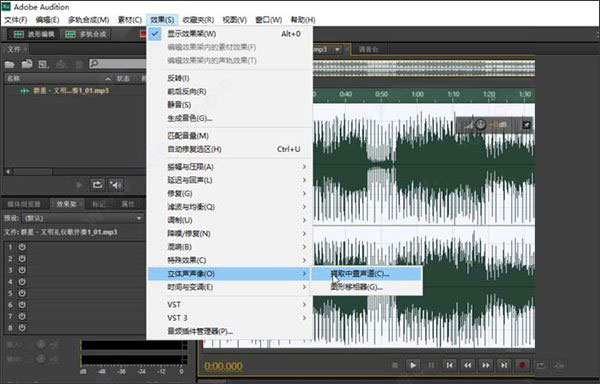Click the 效果(S) menu in menu bar

tap(162, 20)
